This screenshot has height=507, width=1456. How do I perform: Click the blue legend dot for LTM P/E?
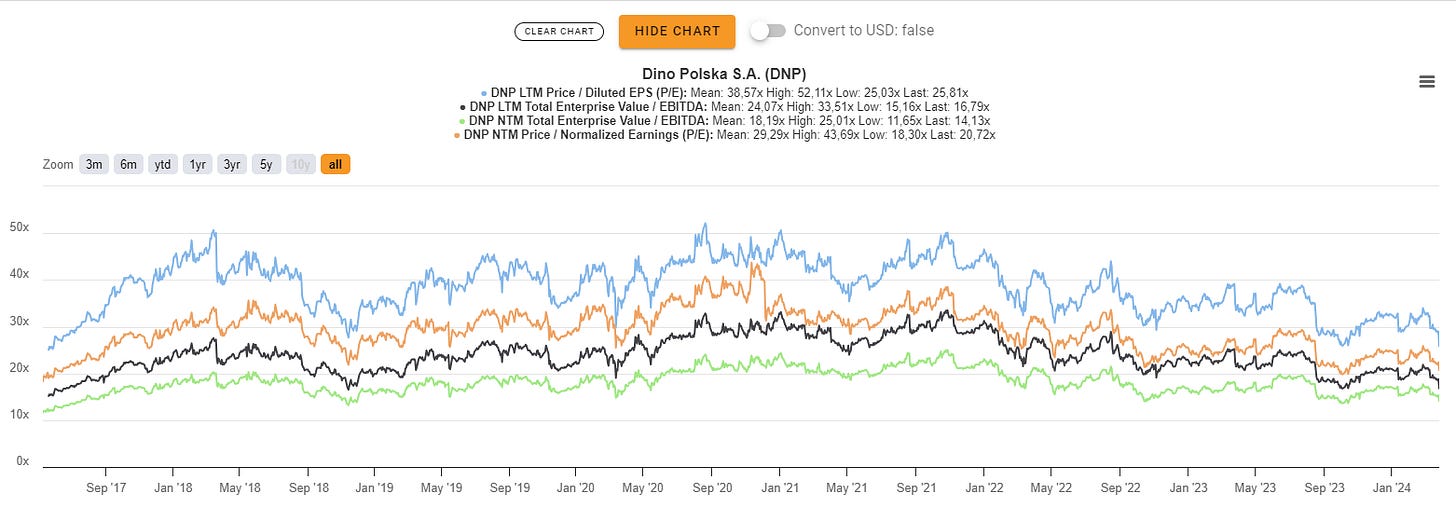484,93
